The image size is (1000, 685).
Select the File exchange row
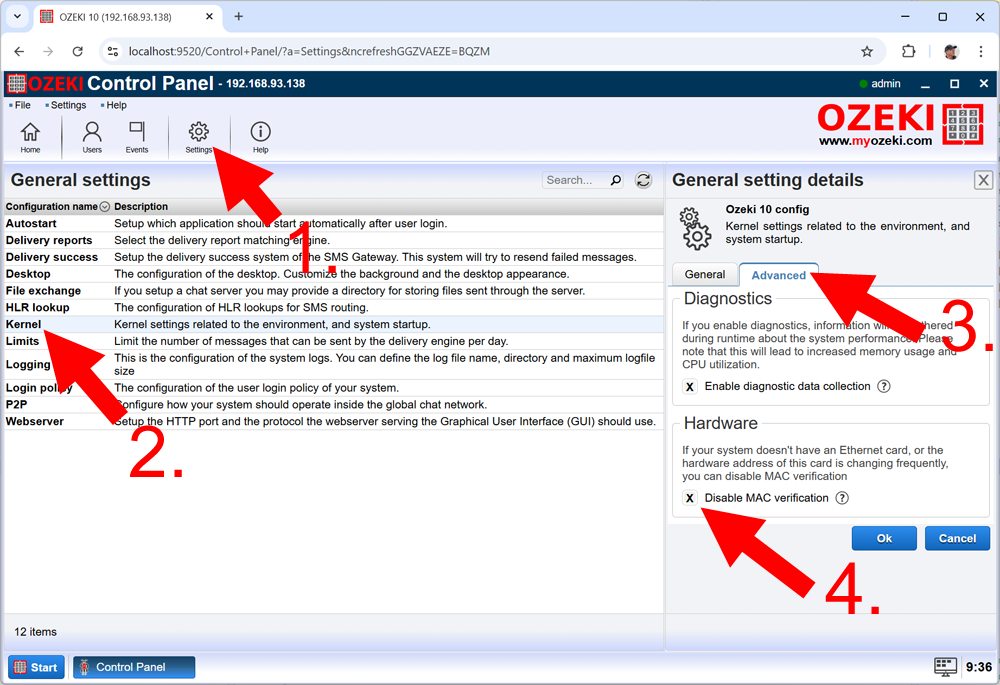pyautogui.click(x=334, y=291)
